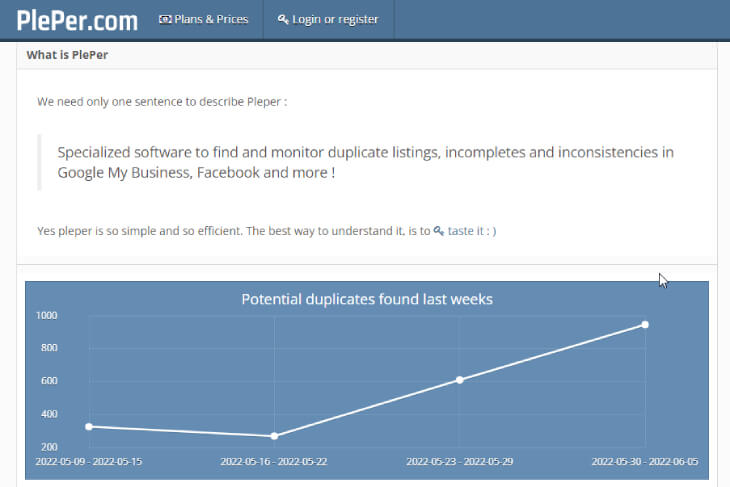
Task: Click the y-axis value 400
Action: click(x=49, y=413)
